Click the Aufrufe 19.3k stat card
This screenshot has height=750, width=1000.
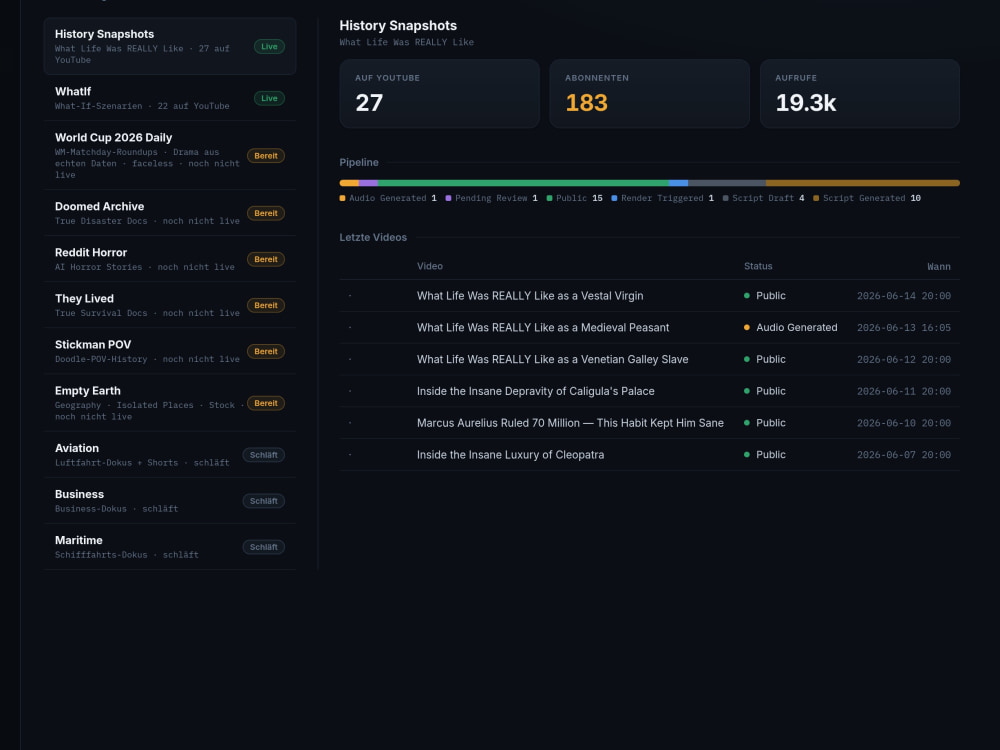pyautogui.click(x=860, y=94)
